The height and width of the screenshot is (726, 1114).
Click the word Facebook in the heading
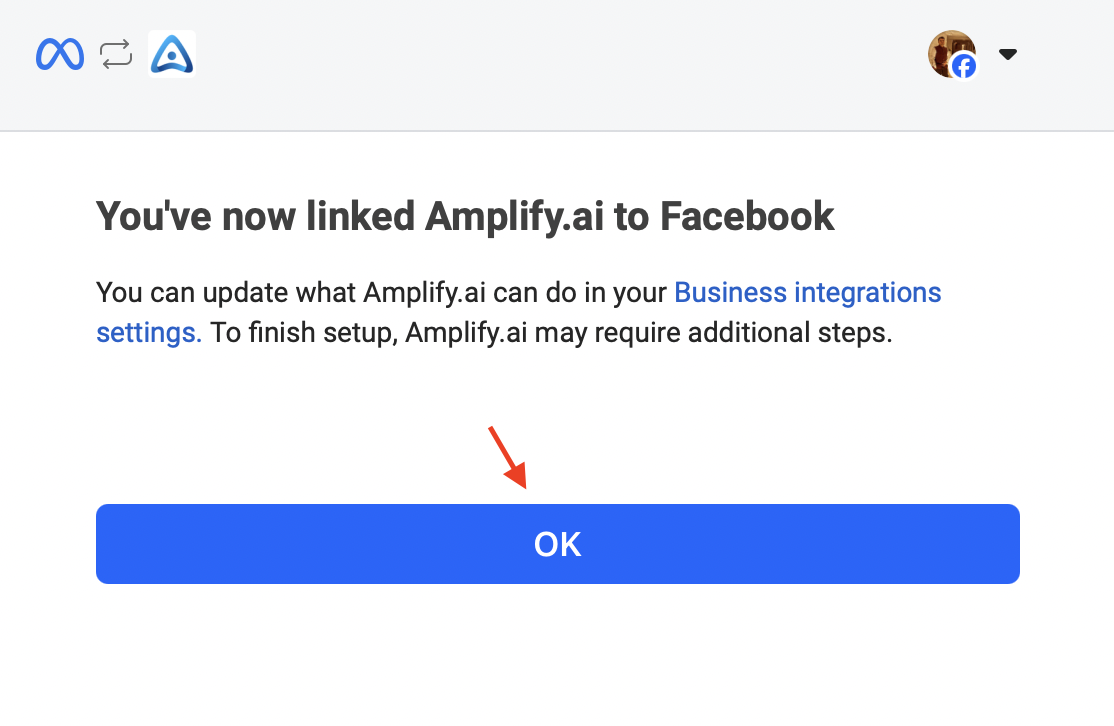pyautogui.click(x=747, y=216)
